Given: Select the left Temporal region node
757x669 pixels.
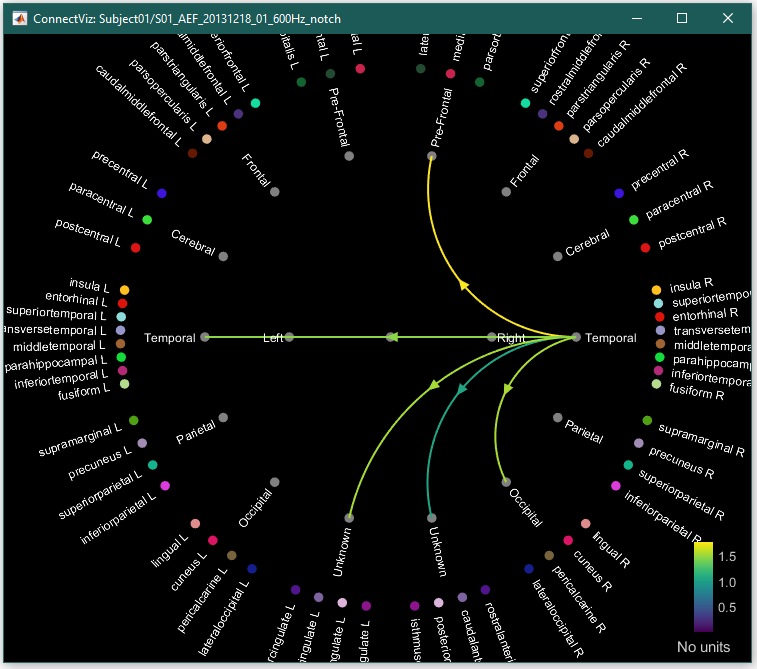Looking at the screenshot, I should point(205,337).
